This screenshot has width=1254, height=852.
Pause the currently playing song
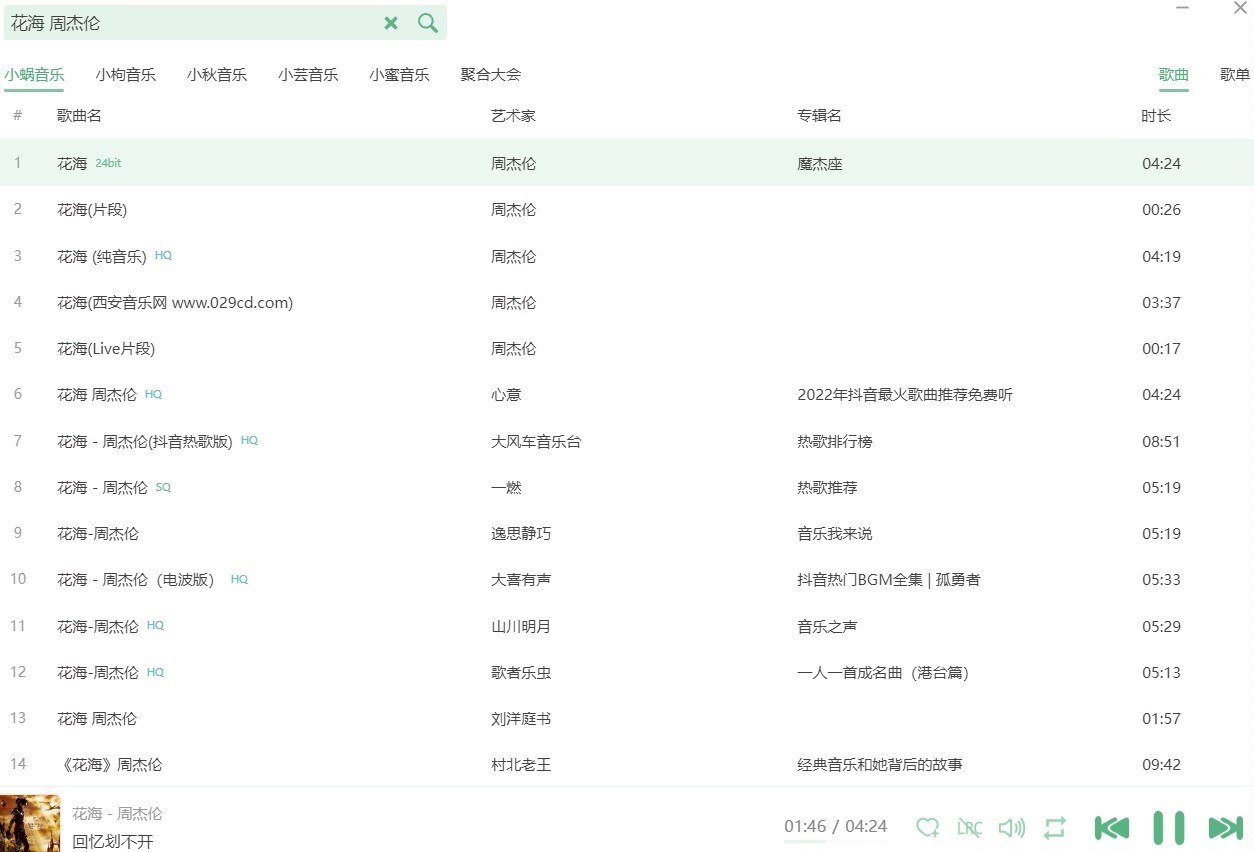coord(1168,827)
